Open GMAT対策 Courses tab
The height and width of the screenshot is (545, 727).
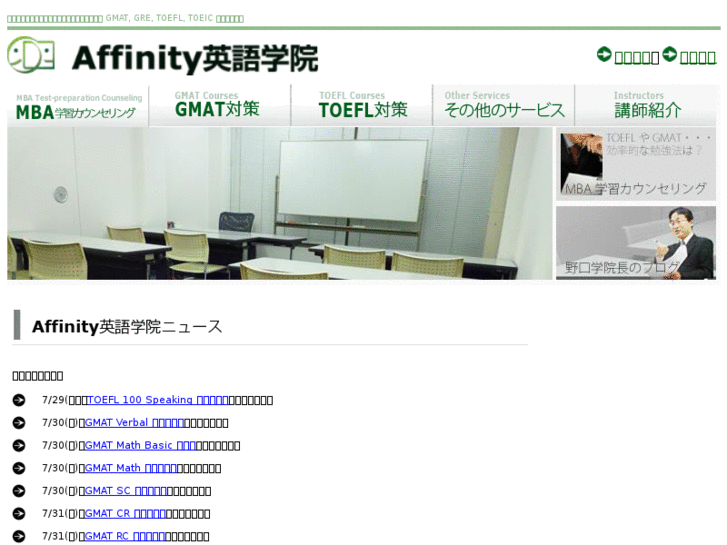tap(220, 106)
